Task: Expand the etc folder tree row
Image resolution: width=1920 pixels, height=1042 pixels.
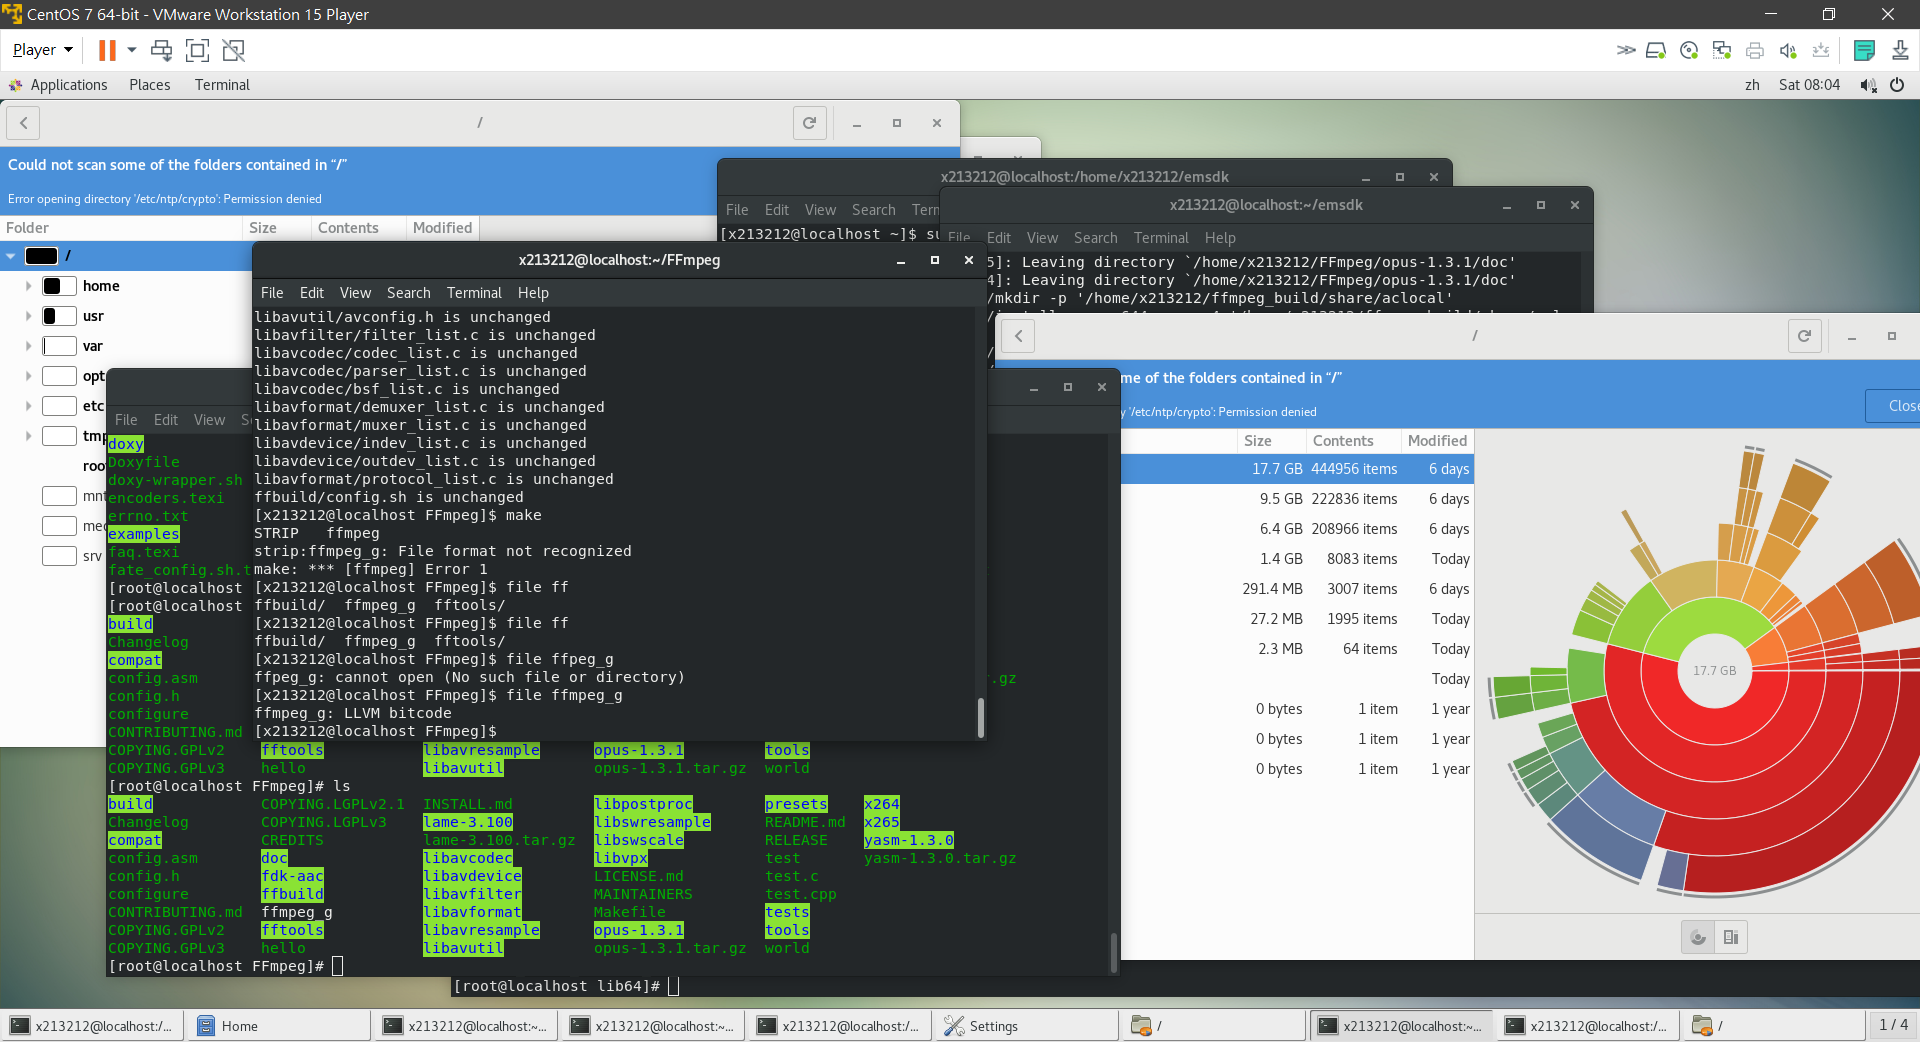Action: click(x=28, y=406)
